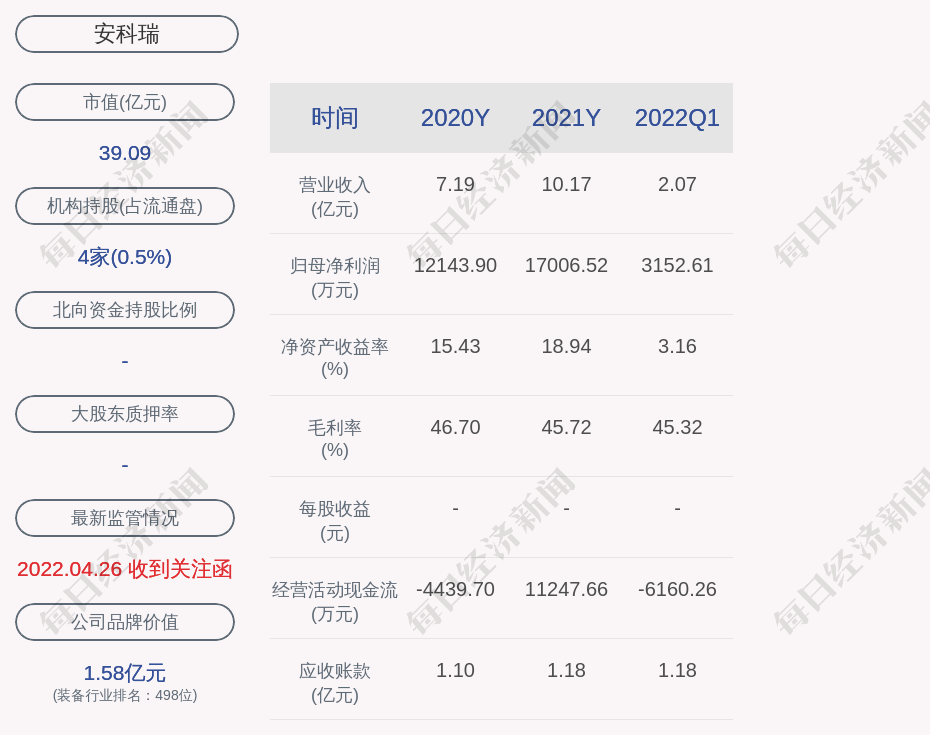Click the 毛利率(%) row label
The width and height of the screenshot is (930, 735).
pyautogui.click(x=335, y=439)
